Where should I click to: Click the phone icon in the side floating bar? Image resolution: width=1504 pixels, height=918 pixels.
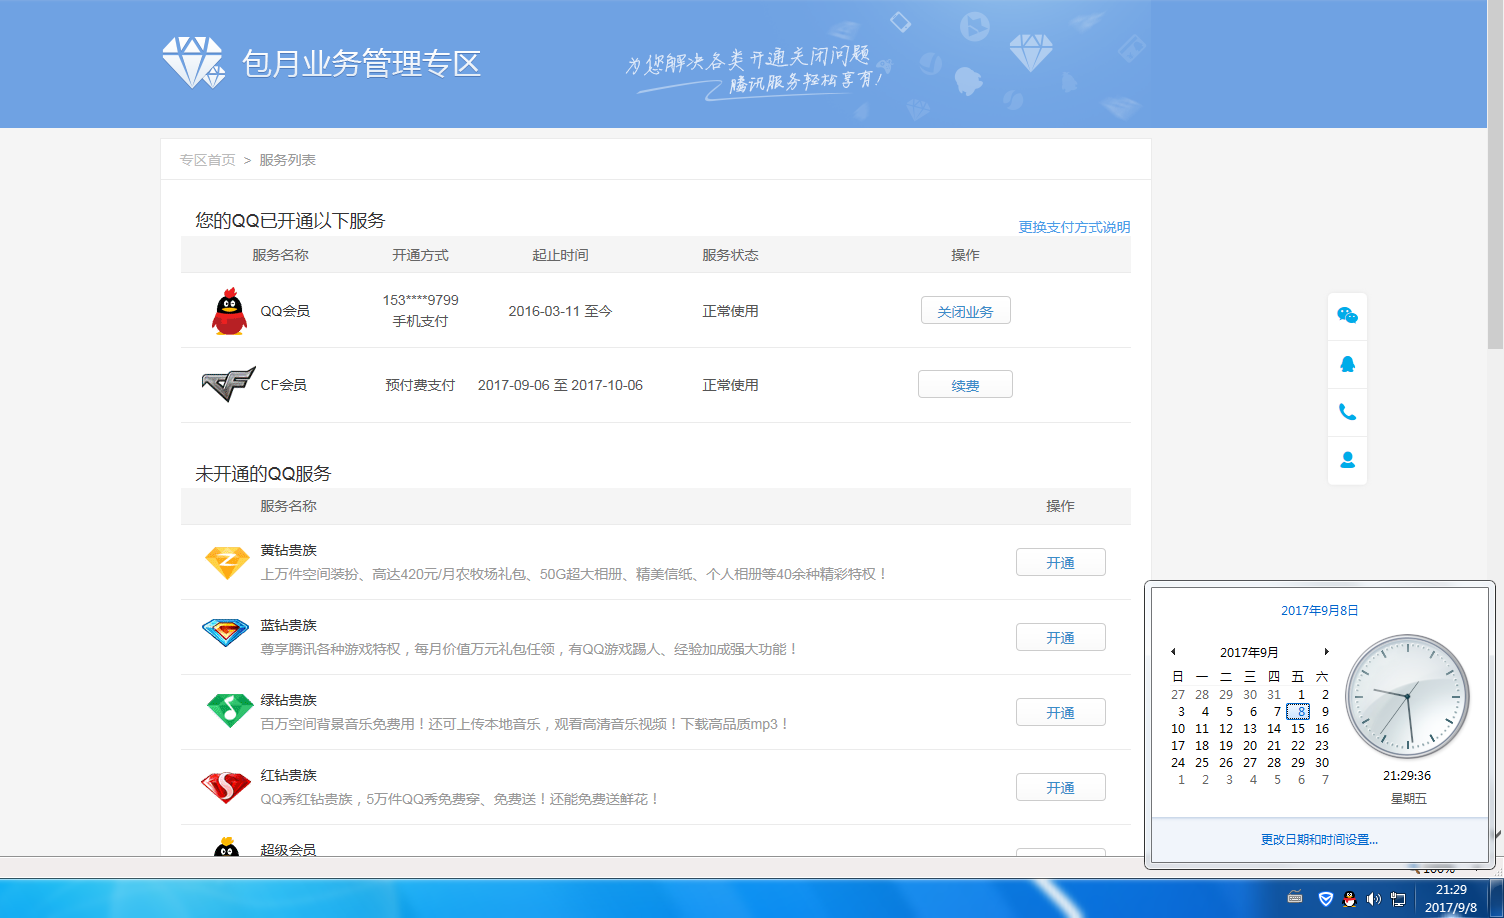(x=1347, y=412)
